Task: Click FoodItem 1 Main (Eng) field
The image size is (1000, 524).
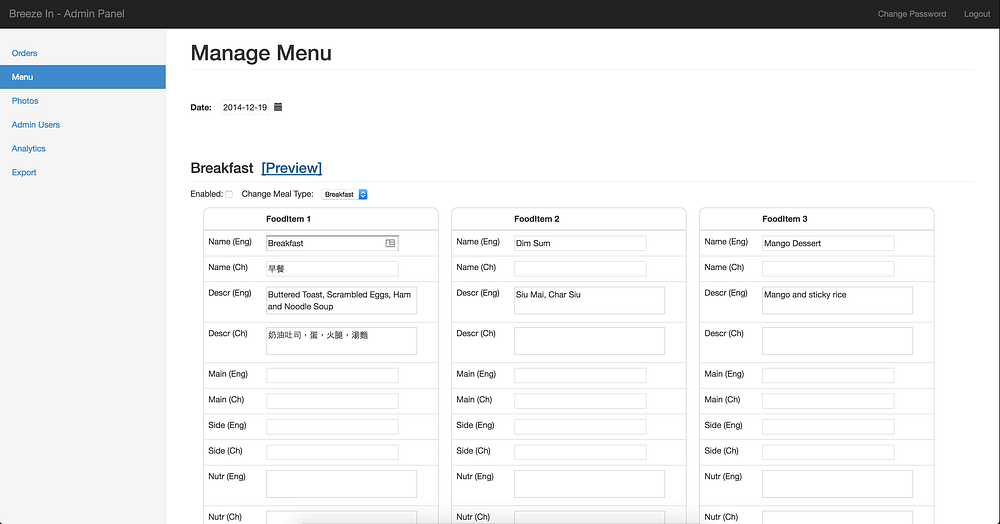Action: tap(332, 375)
